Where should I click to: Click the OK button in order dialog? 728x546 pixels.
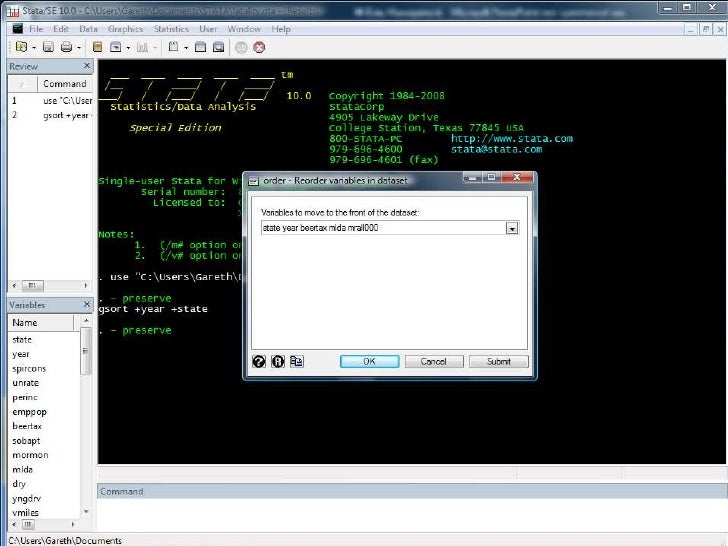pyautogui.click(x=370, y=361)
